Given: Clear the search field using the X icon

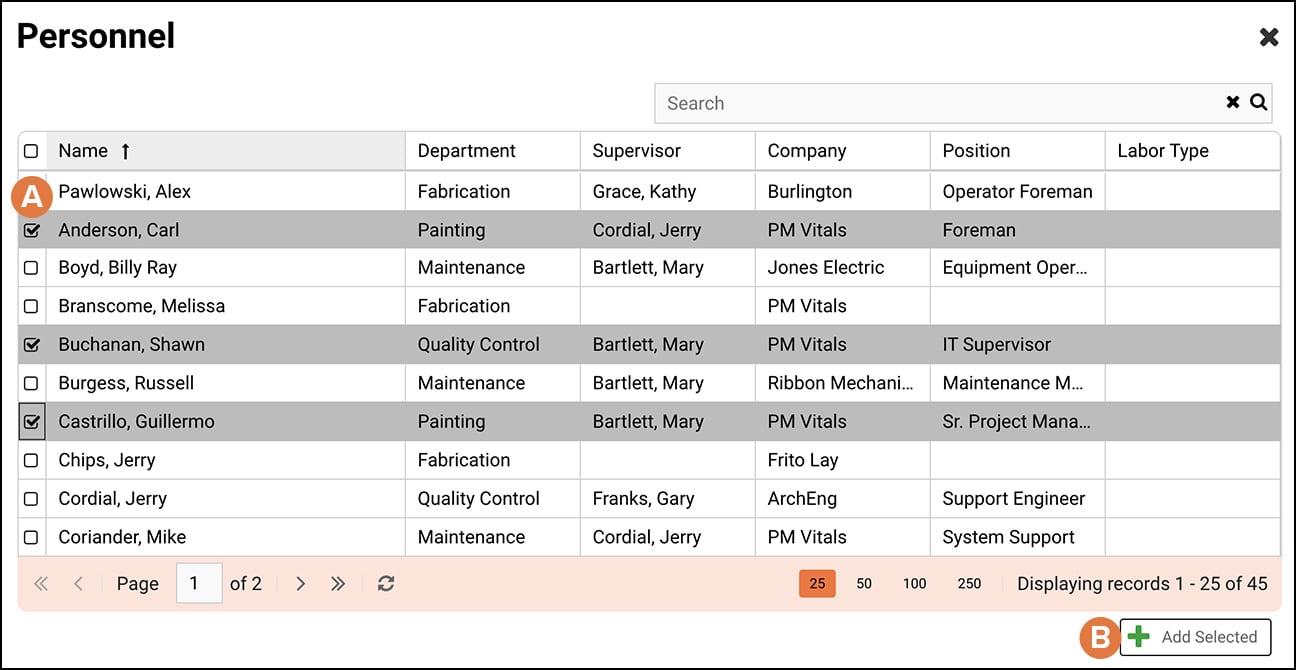Looking at the screenshot, I should 1231,102.
